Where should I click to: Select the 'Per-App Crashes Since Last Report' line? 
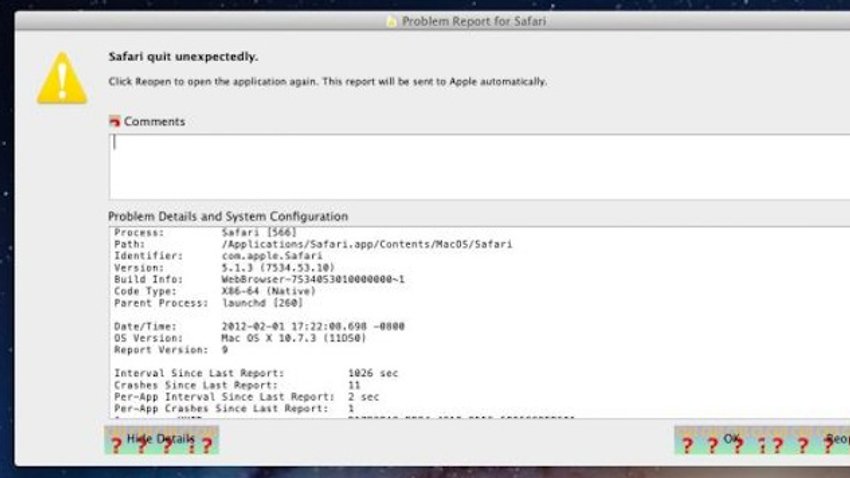click(x=234, y=409)
